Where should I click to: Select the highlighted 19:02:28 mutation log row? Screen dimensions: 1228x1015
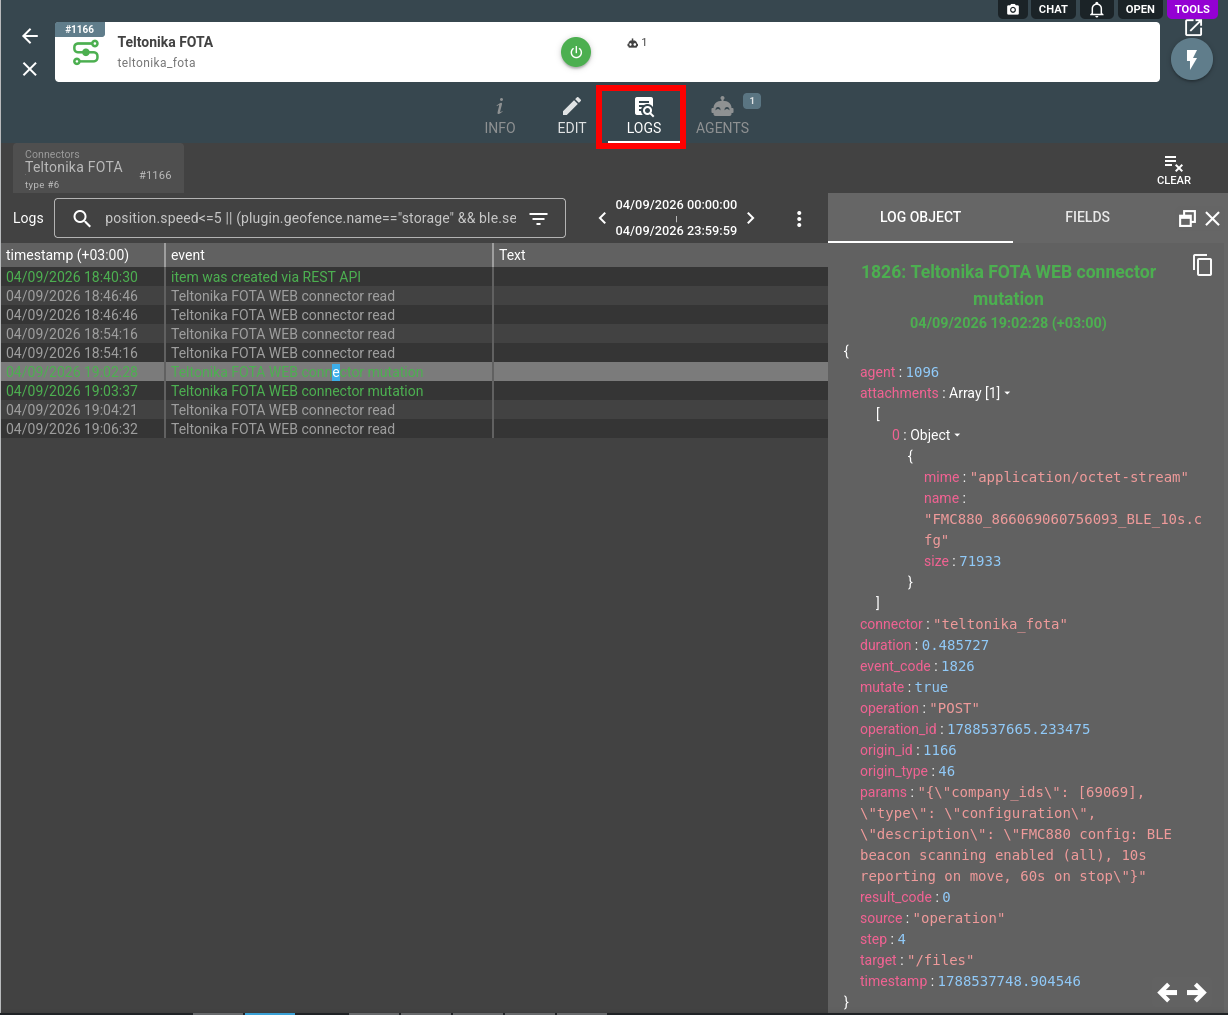click(414, 372)
